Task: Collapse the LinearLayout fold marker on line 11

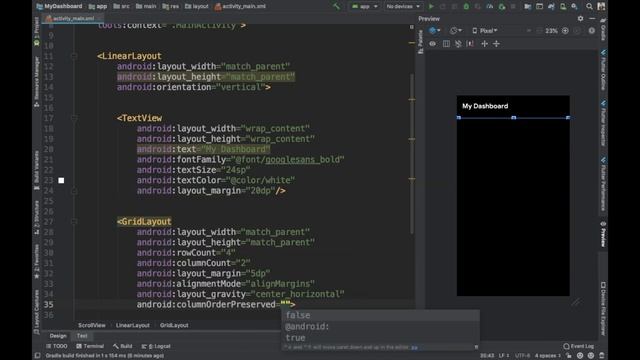Action: click(74, 56)
